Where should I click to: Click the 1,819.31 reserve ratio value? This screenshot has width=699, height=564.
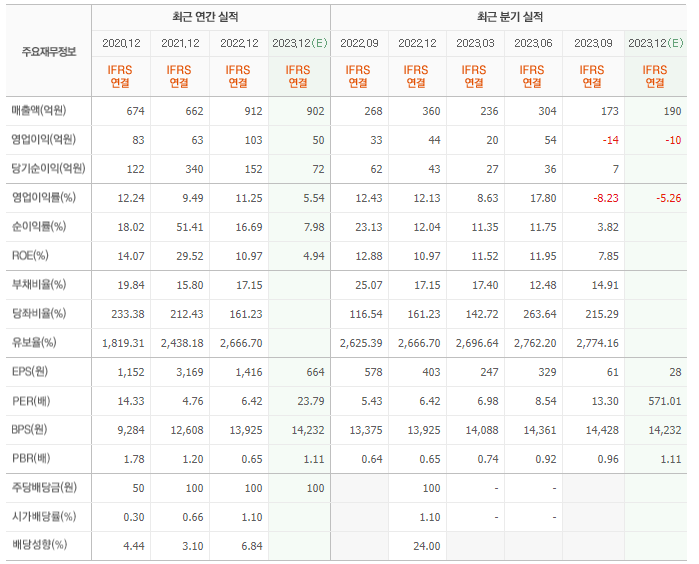(123, 343)
